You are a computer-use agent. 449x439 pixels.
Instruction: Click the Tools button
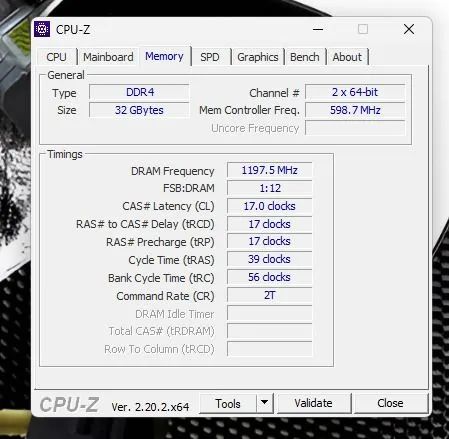[228, 403]
